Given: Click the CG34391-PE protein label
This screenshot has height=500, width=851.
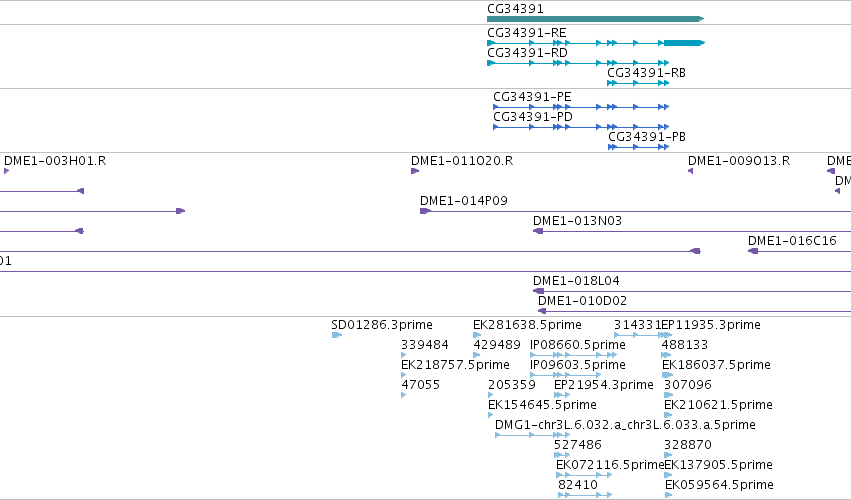Looking at the screenshot, I should [532, 97].
